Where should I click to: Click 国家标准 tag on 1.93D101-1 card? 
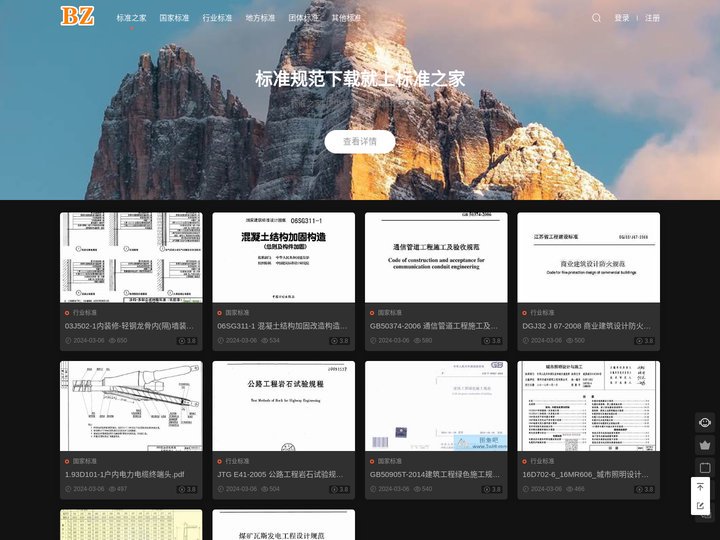[x=85, y=461]
